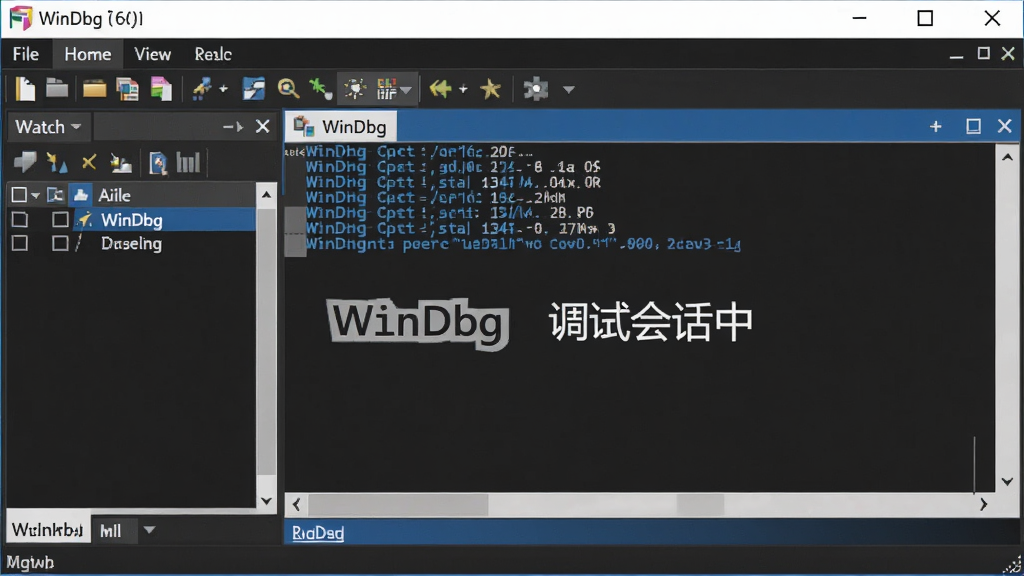Viewport: 1024px width, 576px height.
Task: Open the Realc menu
Action: [x=213, y=54]
